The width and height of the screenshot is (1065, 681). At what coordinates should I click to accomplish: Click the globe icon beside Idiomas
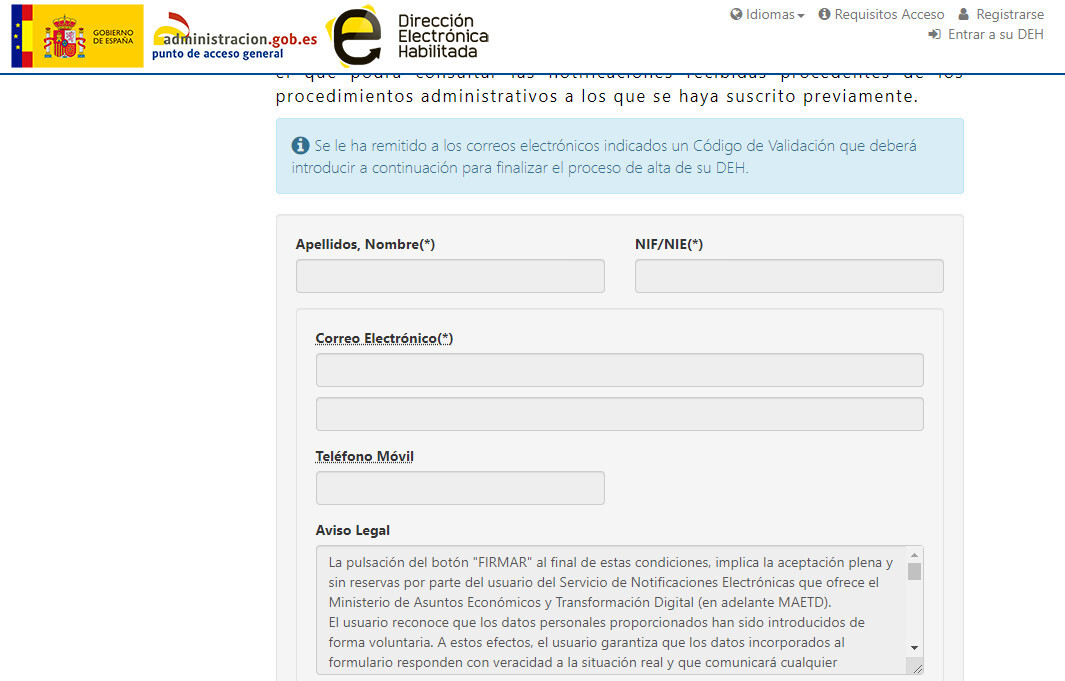(736, 15)
